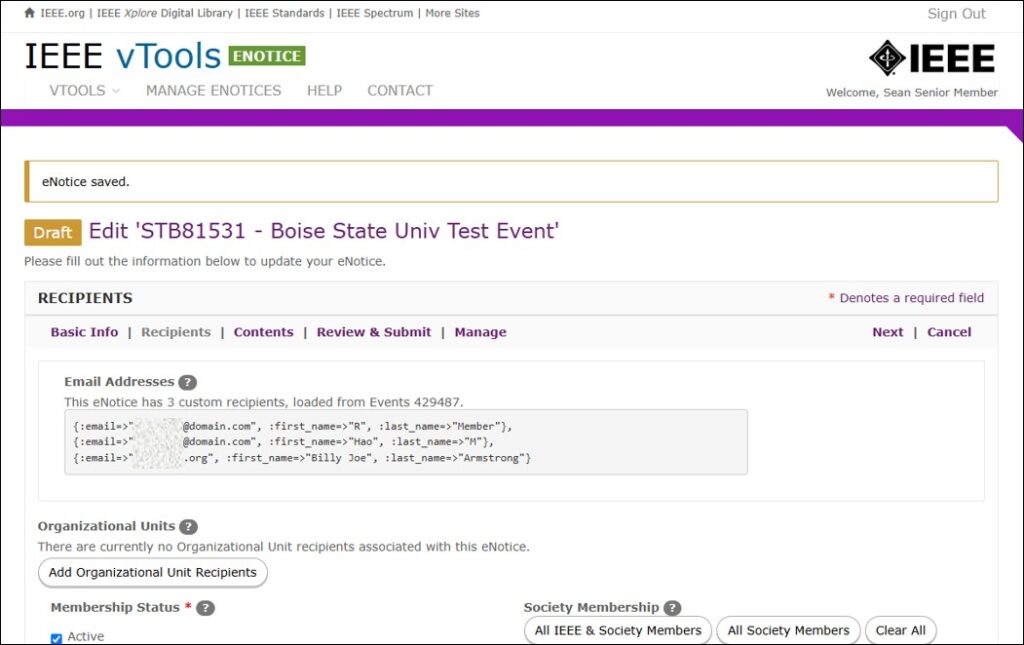Click 'Welcome, Sean Senior Member' text

[x=911, y=93]
